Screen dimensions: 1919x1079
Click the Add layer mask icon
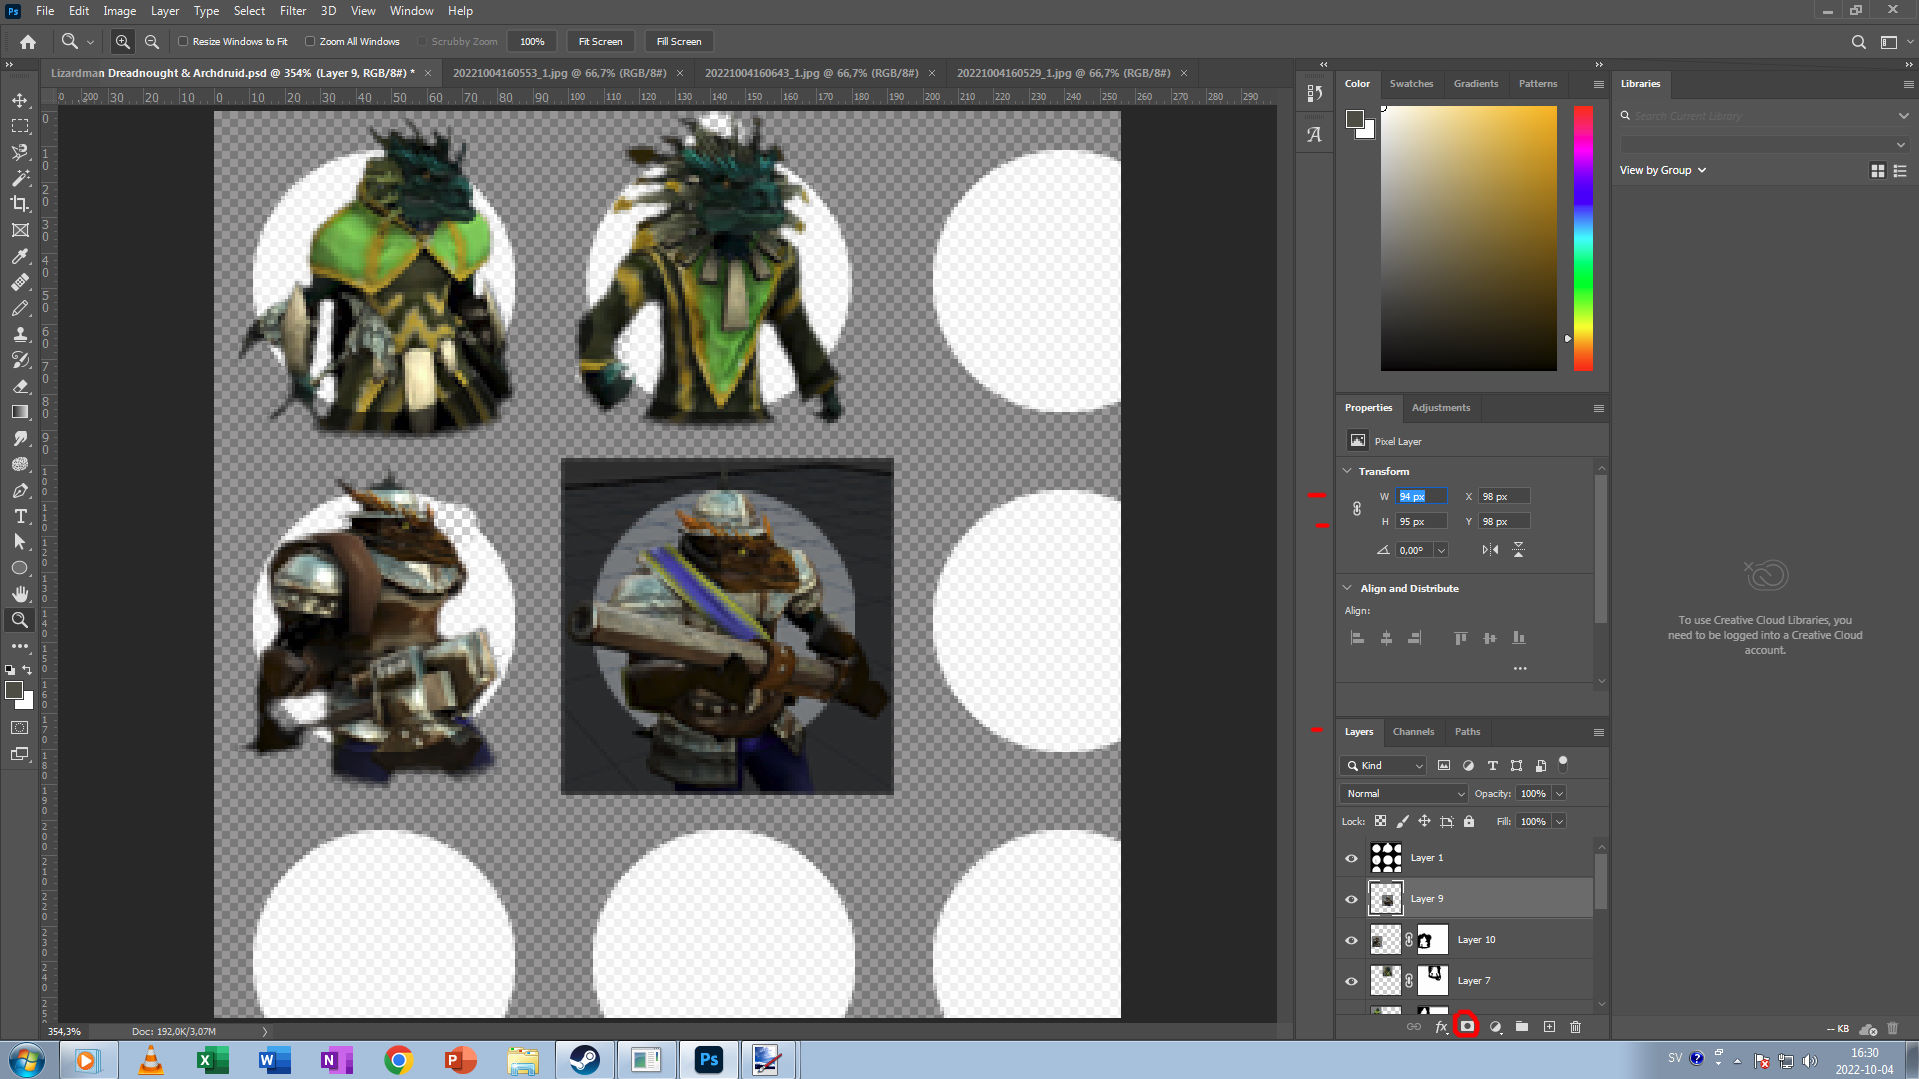tap(1467, 1027)
